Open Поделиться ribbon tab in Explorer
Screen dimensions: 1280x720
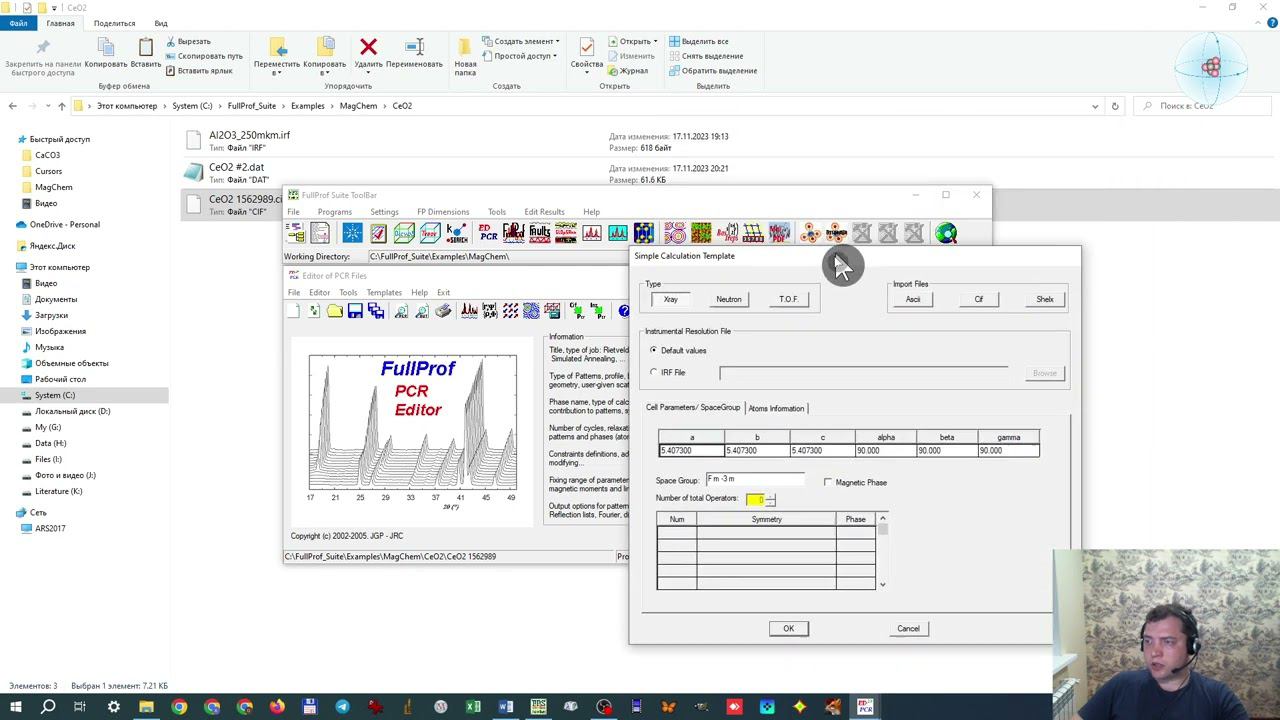click(114, 23)
